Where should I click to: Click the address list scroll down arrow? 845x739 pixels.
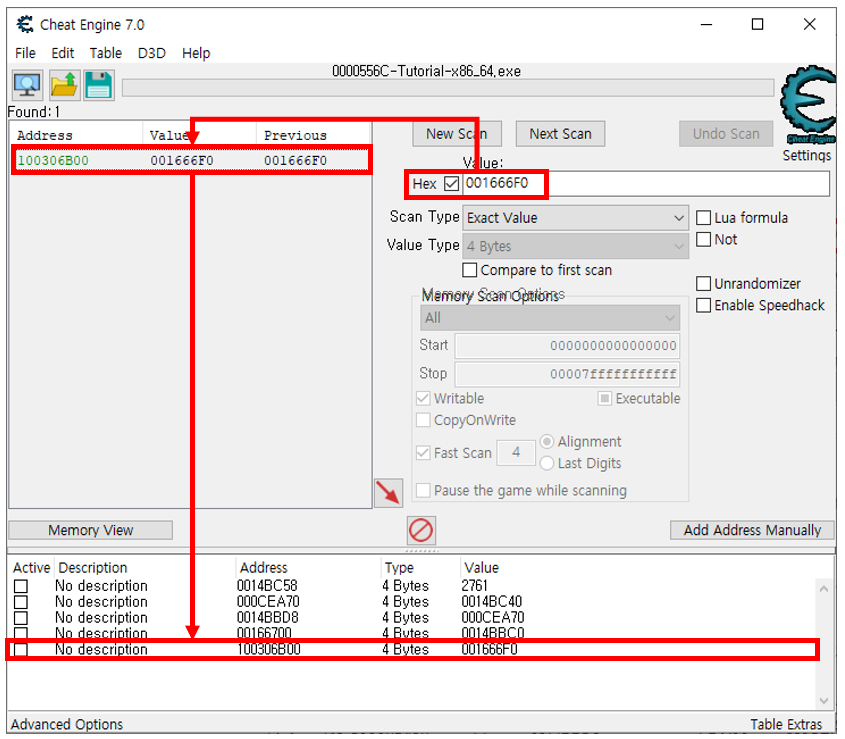pyautogui.click(x=823, y=700)
